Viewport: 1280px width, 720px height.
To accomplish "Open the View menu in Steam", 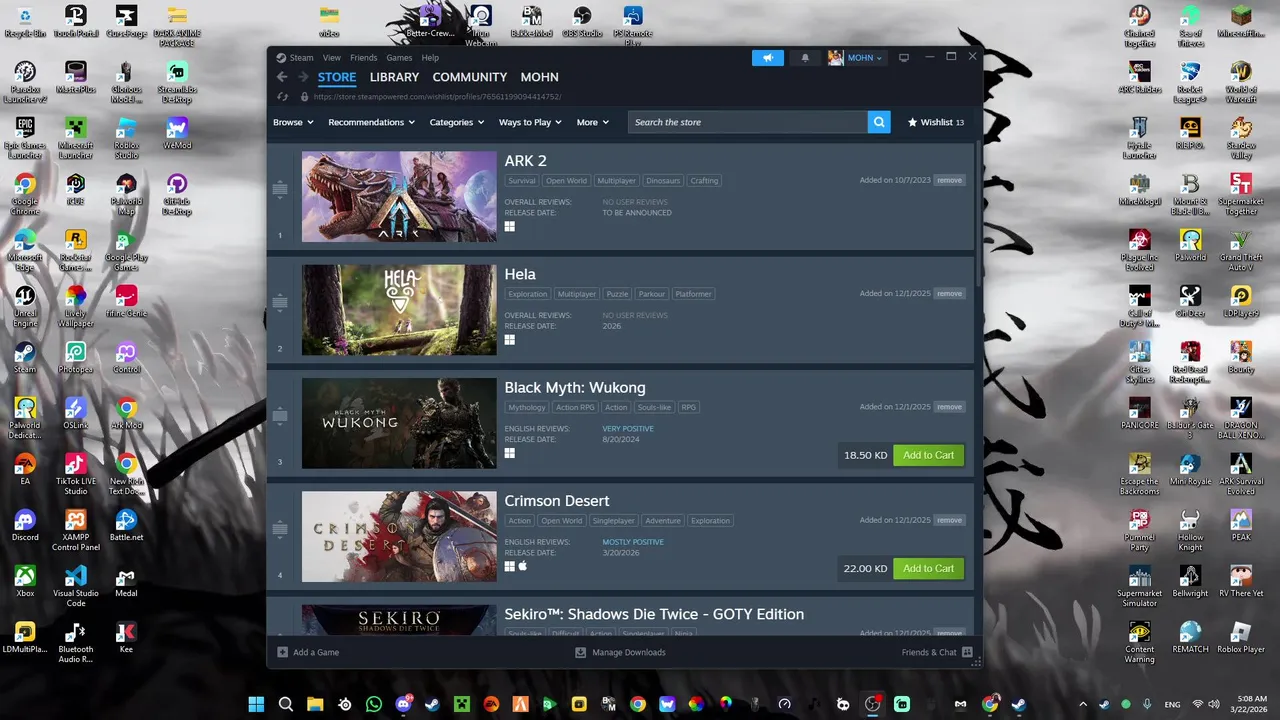I will pyautogui.click(x=332, y=58).
